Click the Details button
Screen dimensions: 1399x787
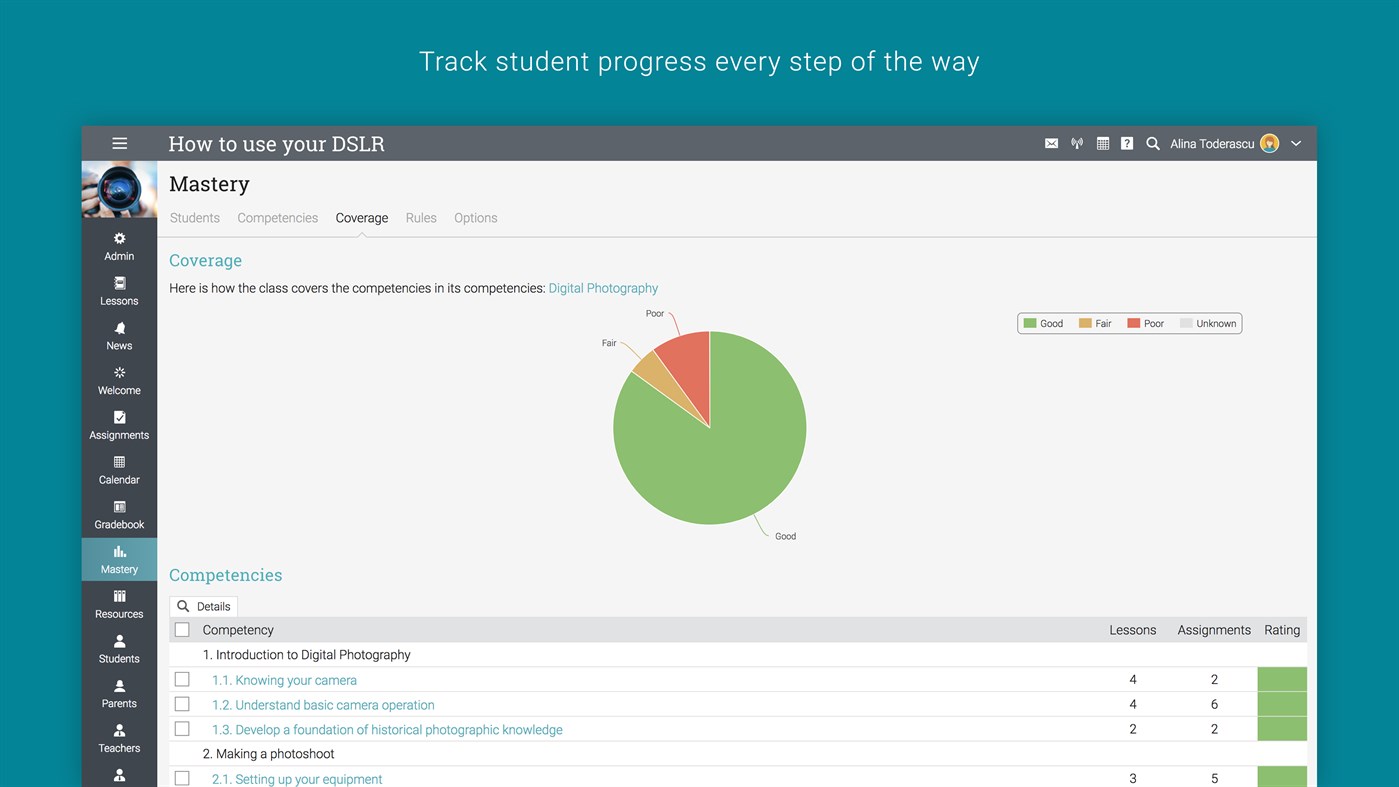tap(203, 606)
